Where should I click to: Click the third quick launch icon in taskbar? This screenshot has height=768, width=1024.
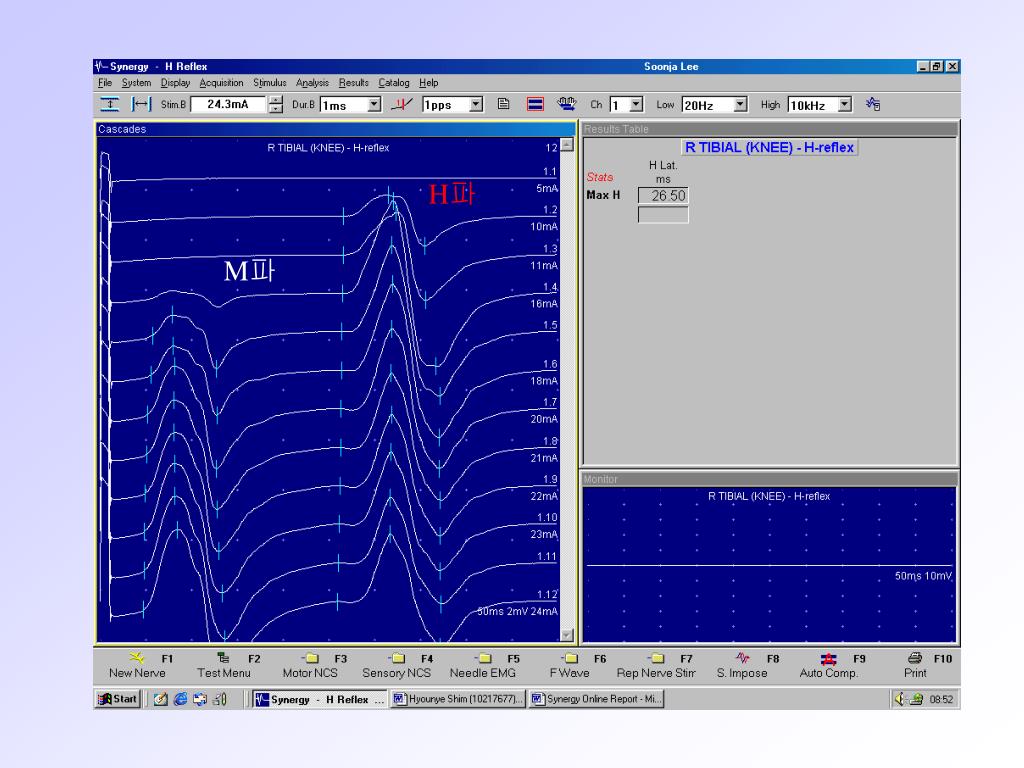(200, 699)
